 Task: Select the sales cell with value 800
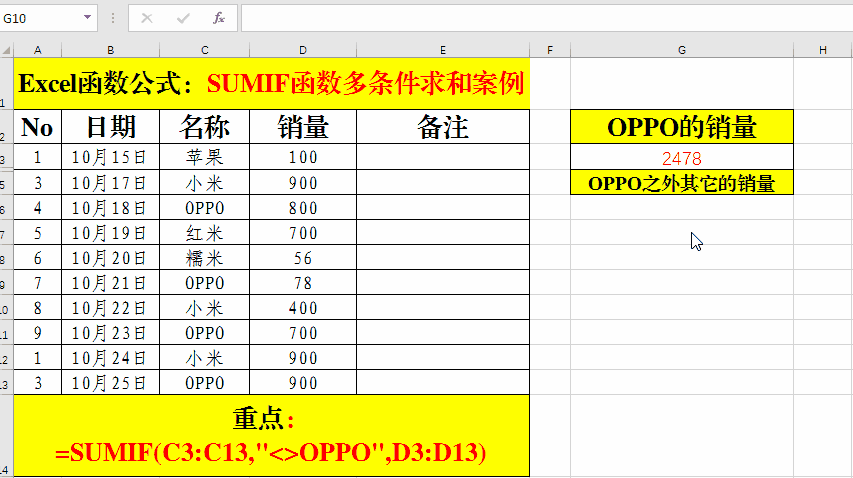click(303, 208)
